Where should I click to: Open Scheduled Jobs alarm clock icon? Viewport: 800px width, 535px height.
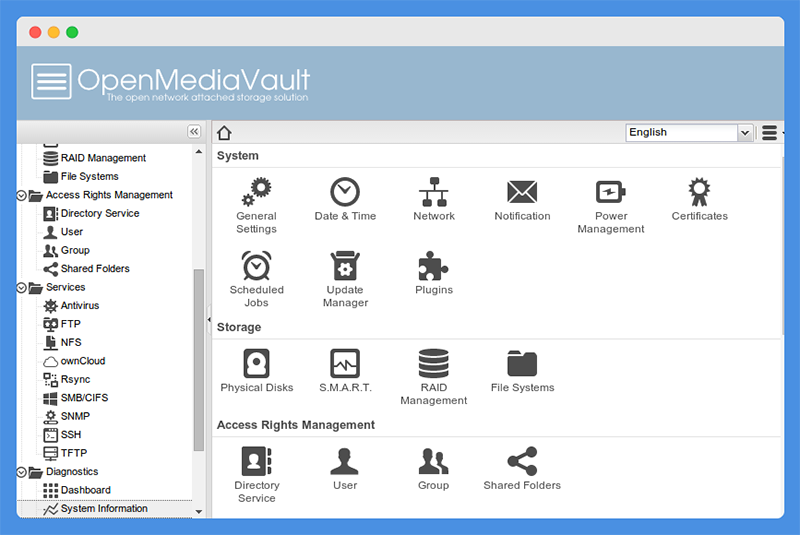(256, 279)
